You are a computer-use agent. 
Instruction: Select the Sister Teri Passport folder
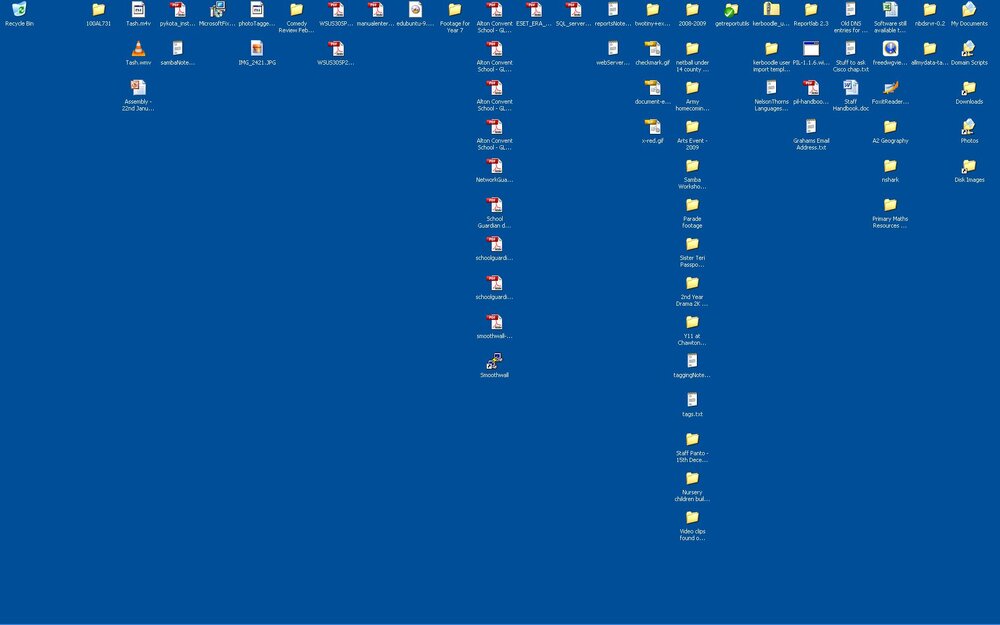tap(692, 244)
